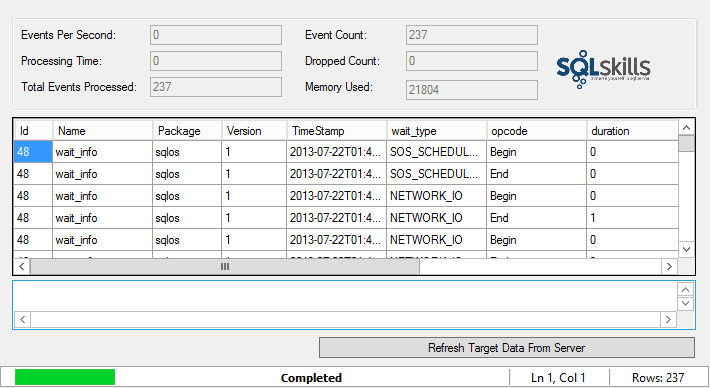Click the details text pane area
The image size is (710, 388).
click(345, 297)
